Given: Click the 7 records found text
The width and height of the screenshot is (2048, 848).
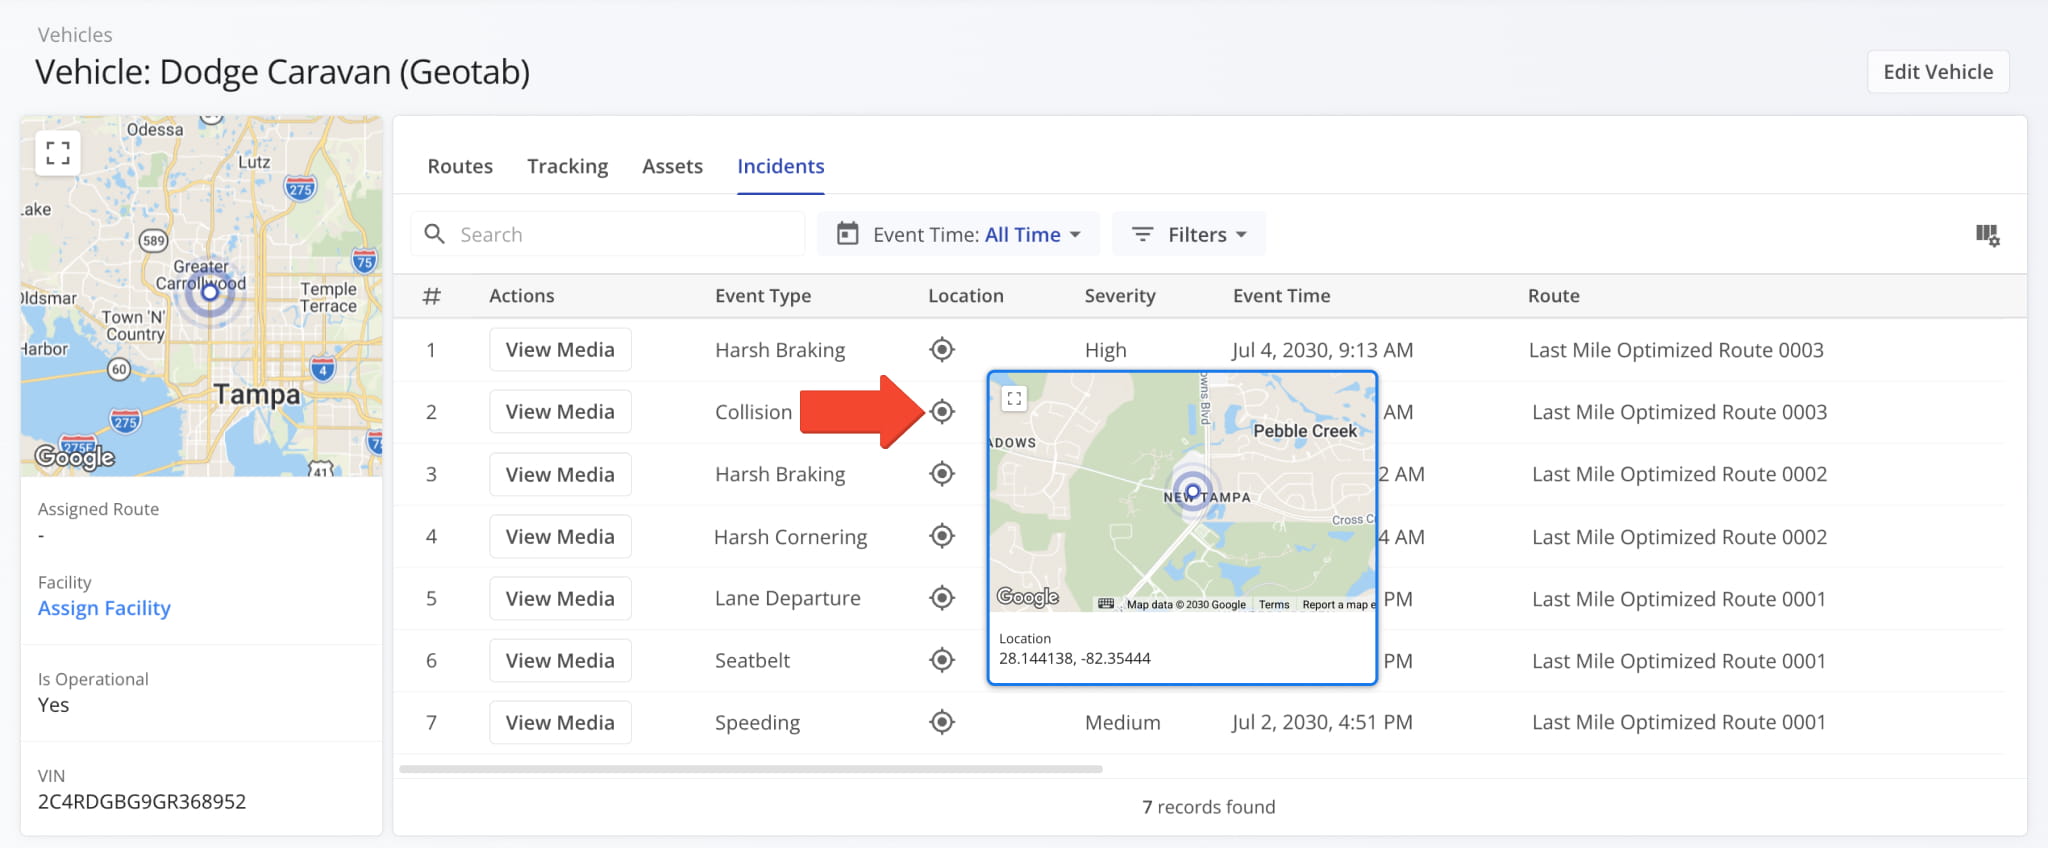Looking at the screenshot, I should pyautogui.click(x=1209, y=807).
